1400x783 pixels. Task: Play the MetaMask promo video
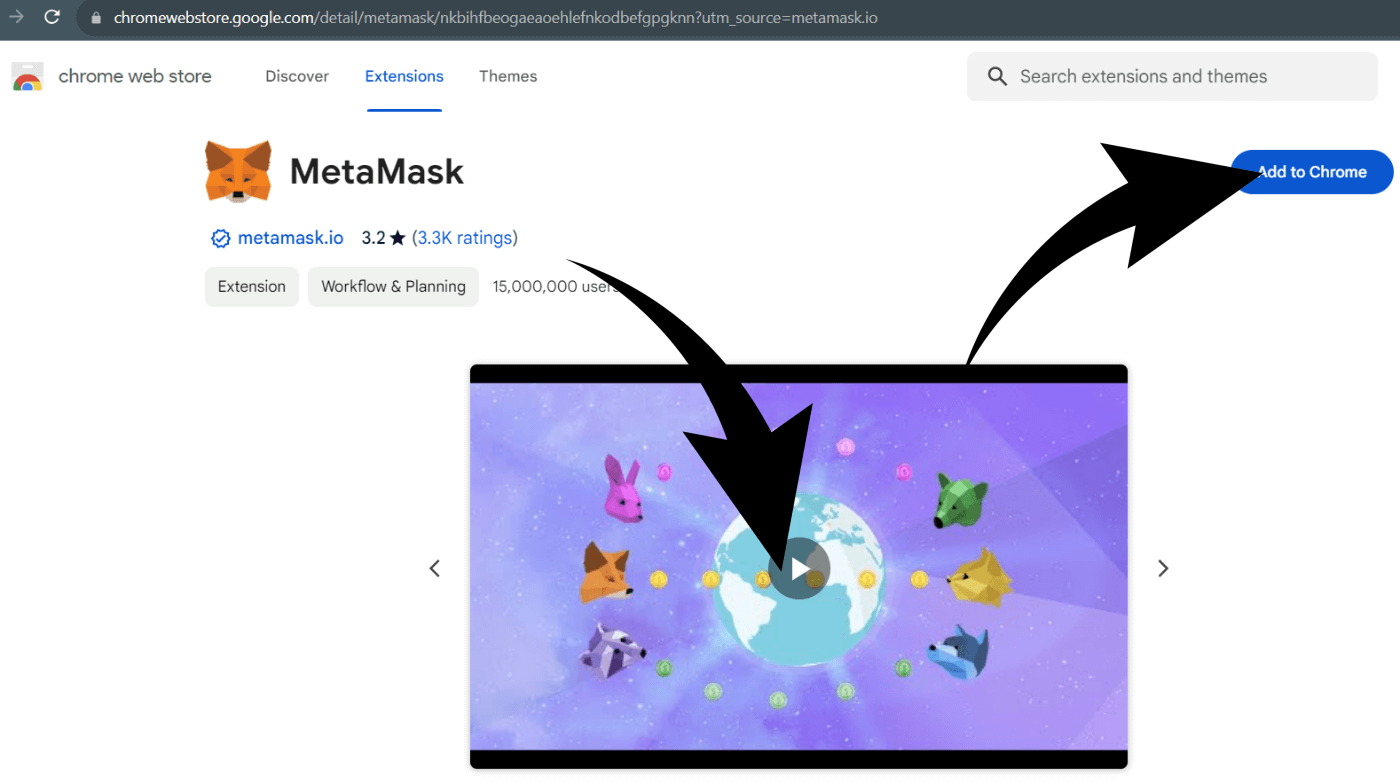pos(799,568)
